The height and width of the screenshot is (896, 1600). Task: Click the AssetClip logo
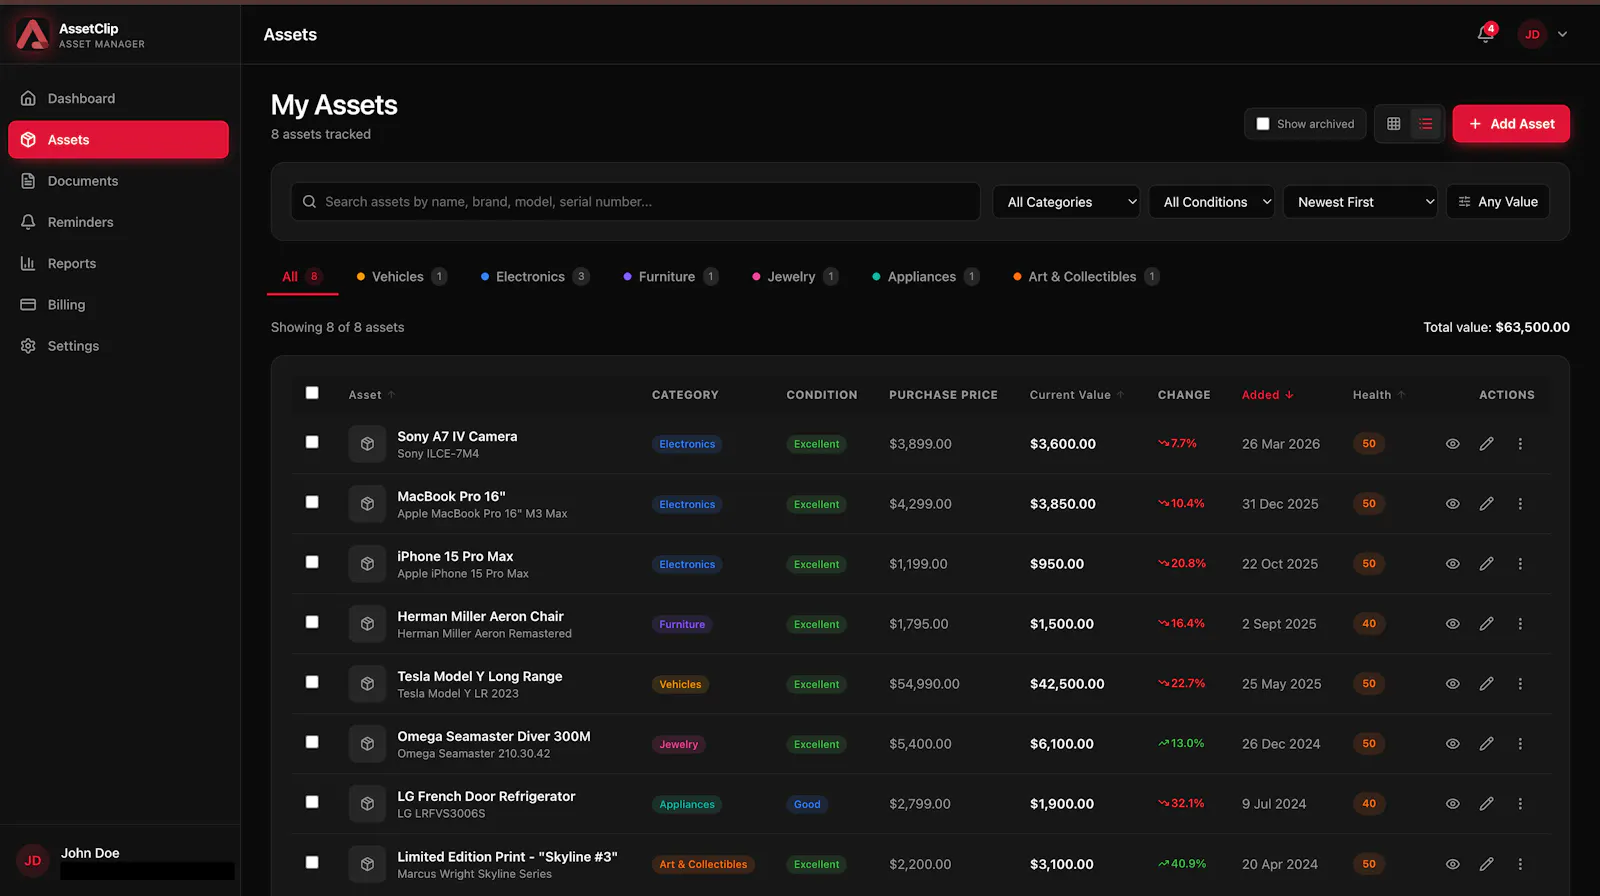32,34
